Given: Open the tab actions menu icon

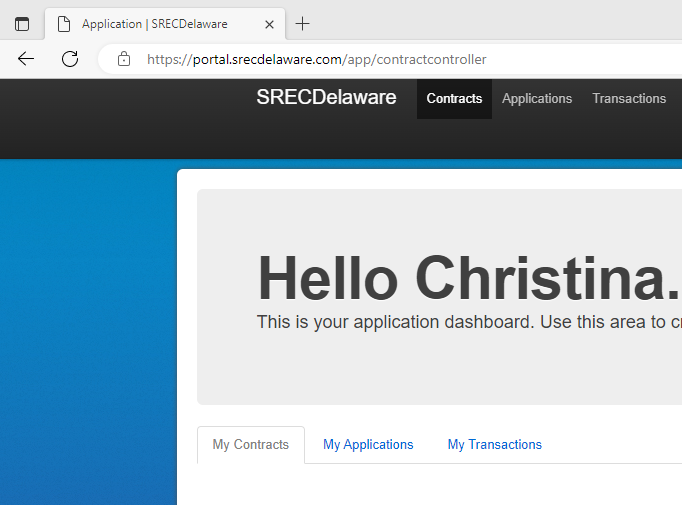Looking at the screenshot, I should click(x=22, y=24).
